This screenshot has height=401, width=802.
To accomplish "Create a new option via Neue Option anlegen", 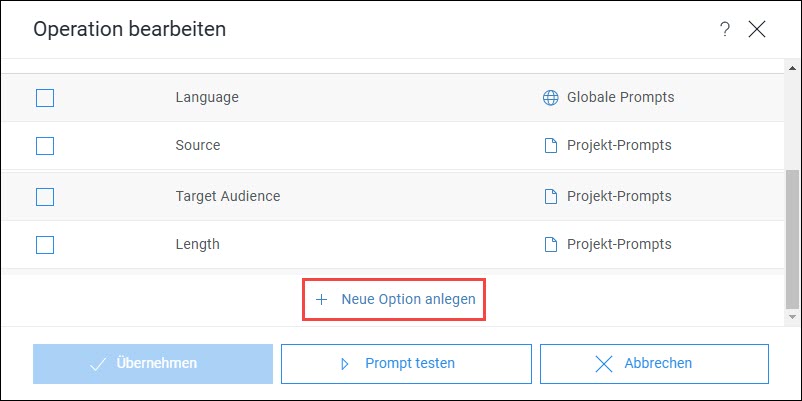I will 394,300.
